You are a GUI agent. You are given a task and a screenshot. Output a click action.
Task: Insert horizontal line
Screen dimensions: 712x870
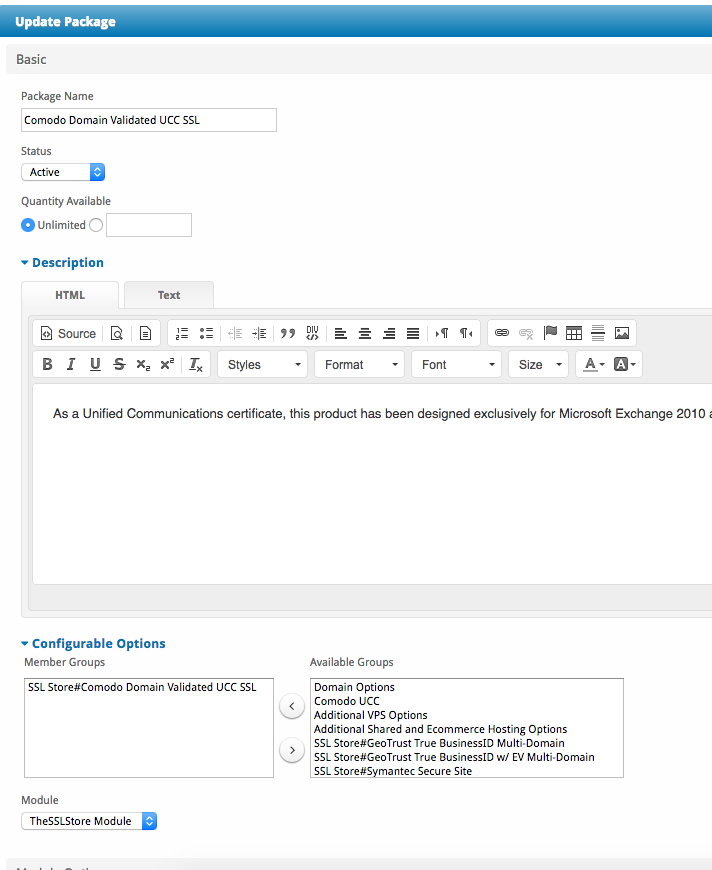(598, 333)
